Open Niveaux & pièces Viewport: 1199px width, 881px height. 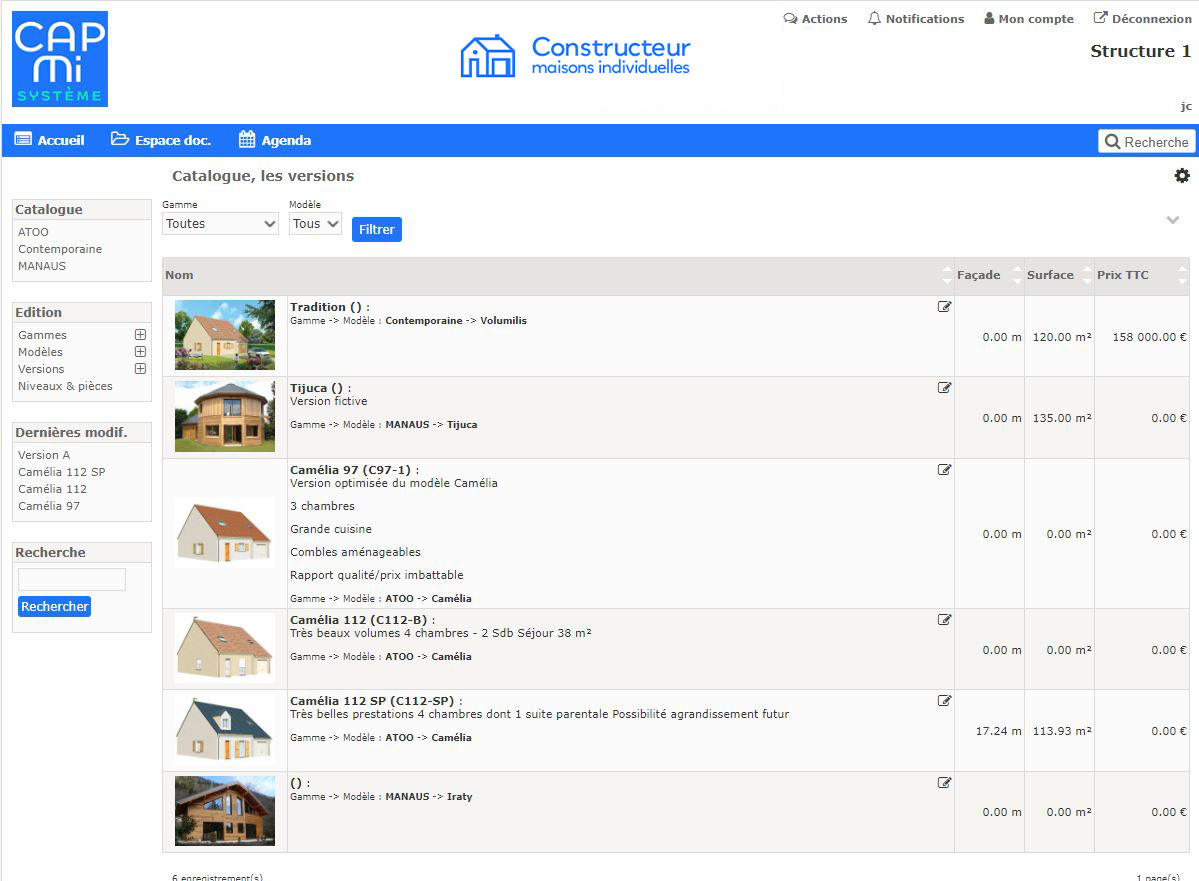click(x=65, y=386)
